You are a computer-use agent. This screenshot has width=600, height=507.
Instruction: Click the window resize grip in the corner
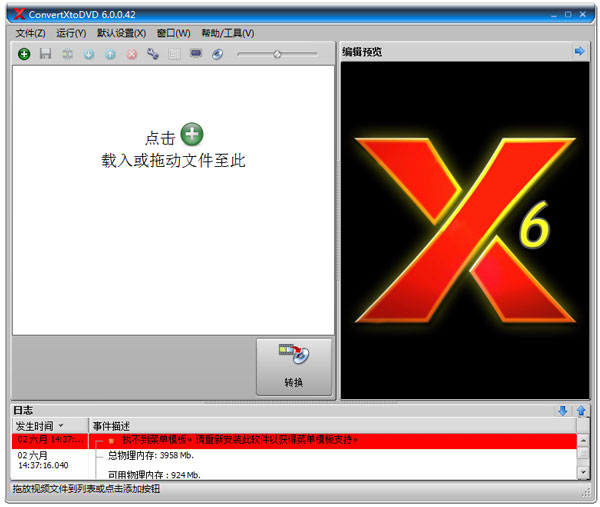[x=586, y=493]
